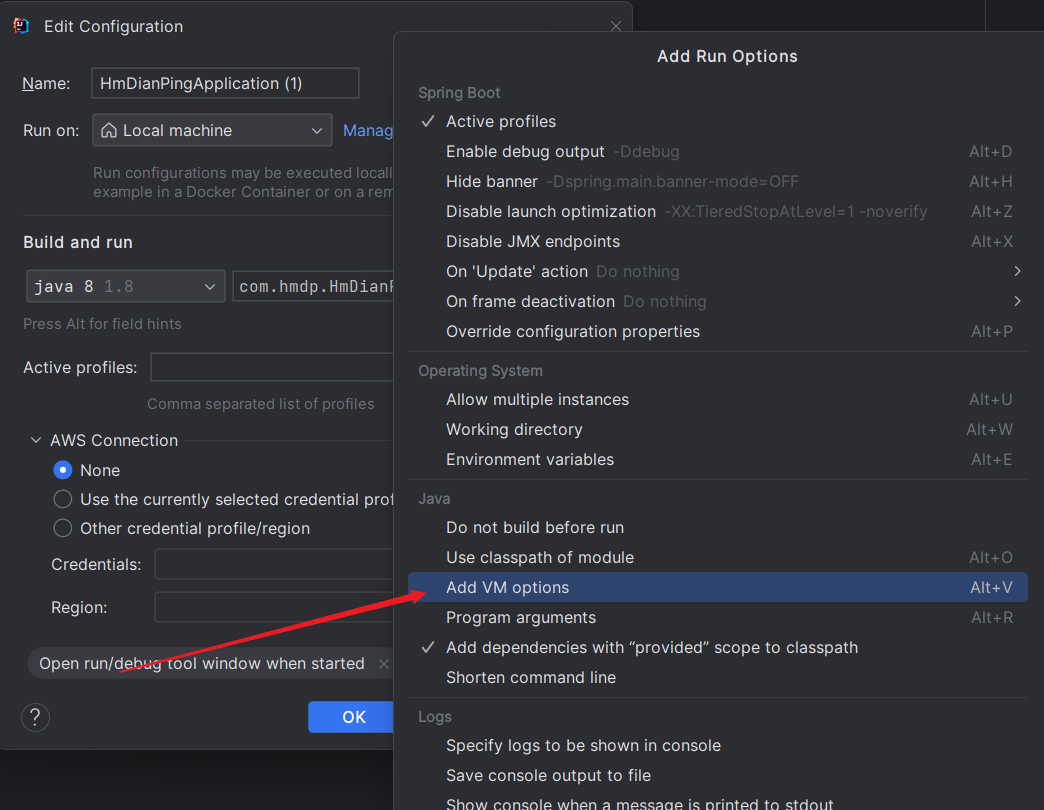1044x810 pixels.
Task: Open the Credentials dropdown field
Action: coord(274,564)
